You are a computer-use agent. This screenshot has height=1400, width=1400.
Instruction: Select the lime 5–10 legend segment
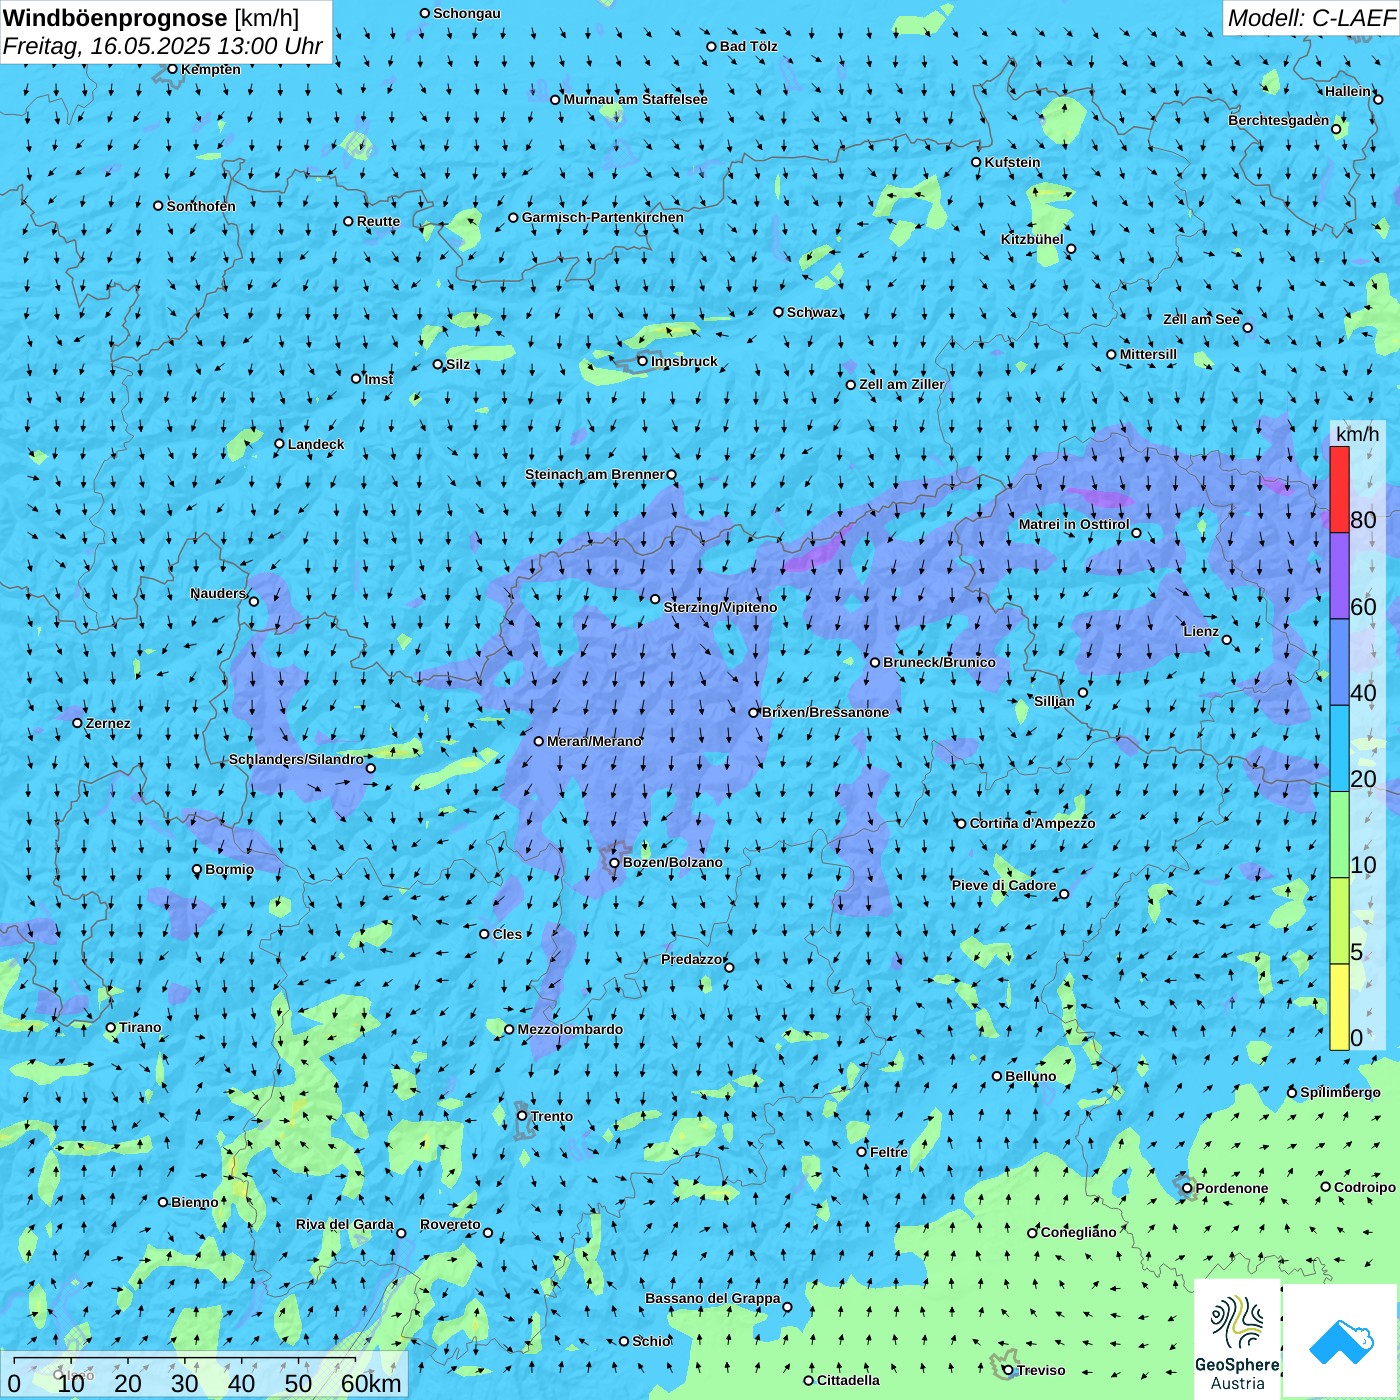1339,921
